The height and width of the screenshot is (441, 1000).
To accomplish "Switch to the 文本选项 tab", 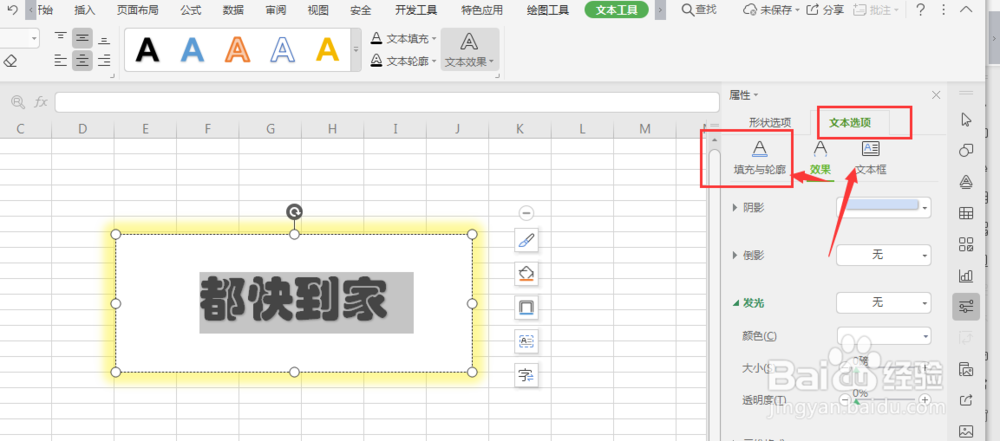I will 850,123.
